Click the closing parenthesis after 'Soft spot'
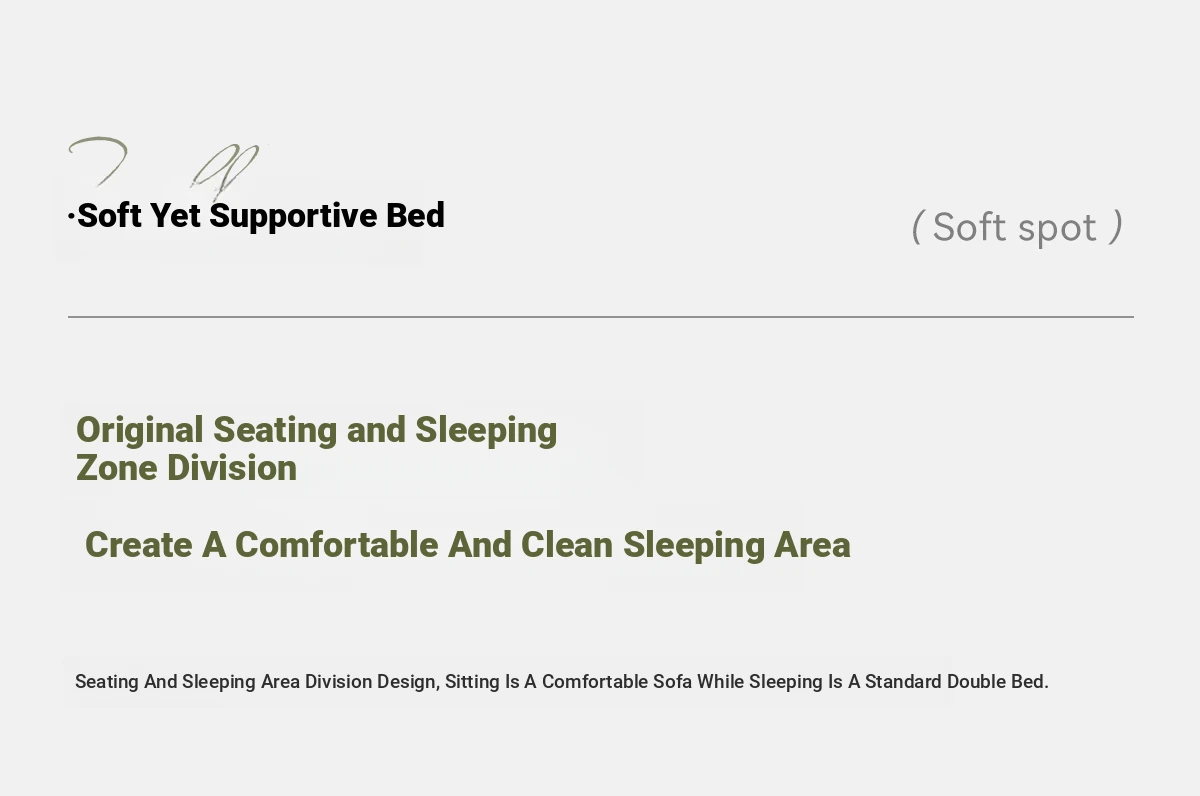The height and width of the screenshot is (796, 1200). [x=1117, y=228]
